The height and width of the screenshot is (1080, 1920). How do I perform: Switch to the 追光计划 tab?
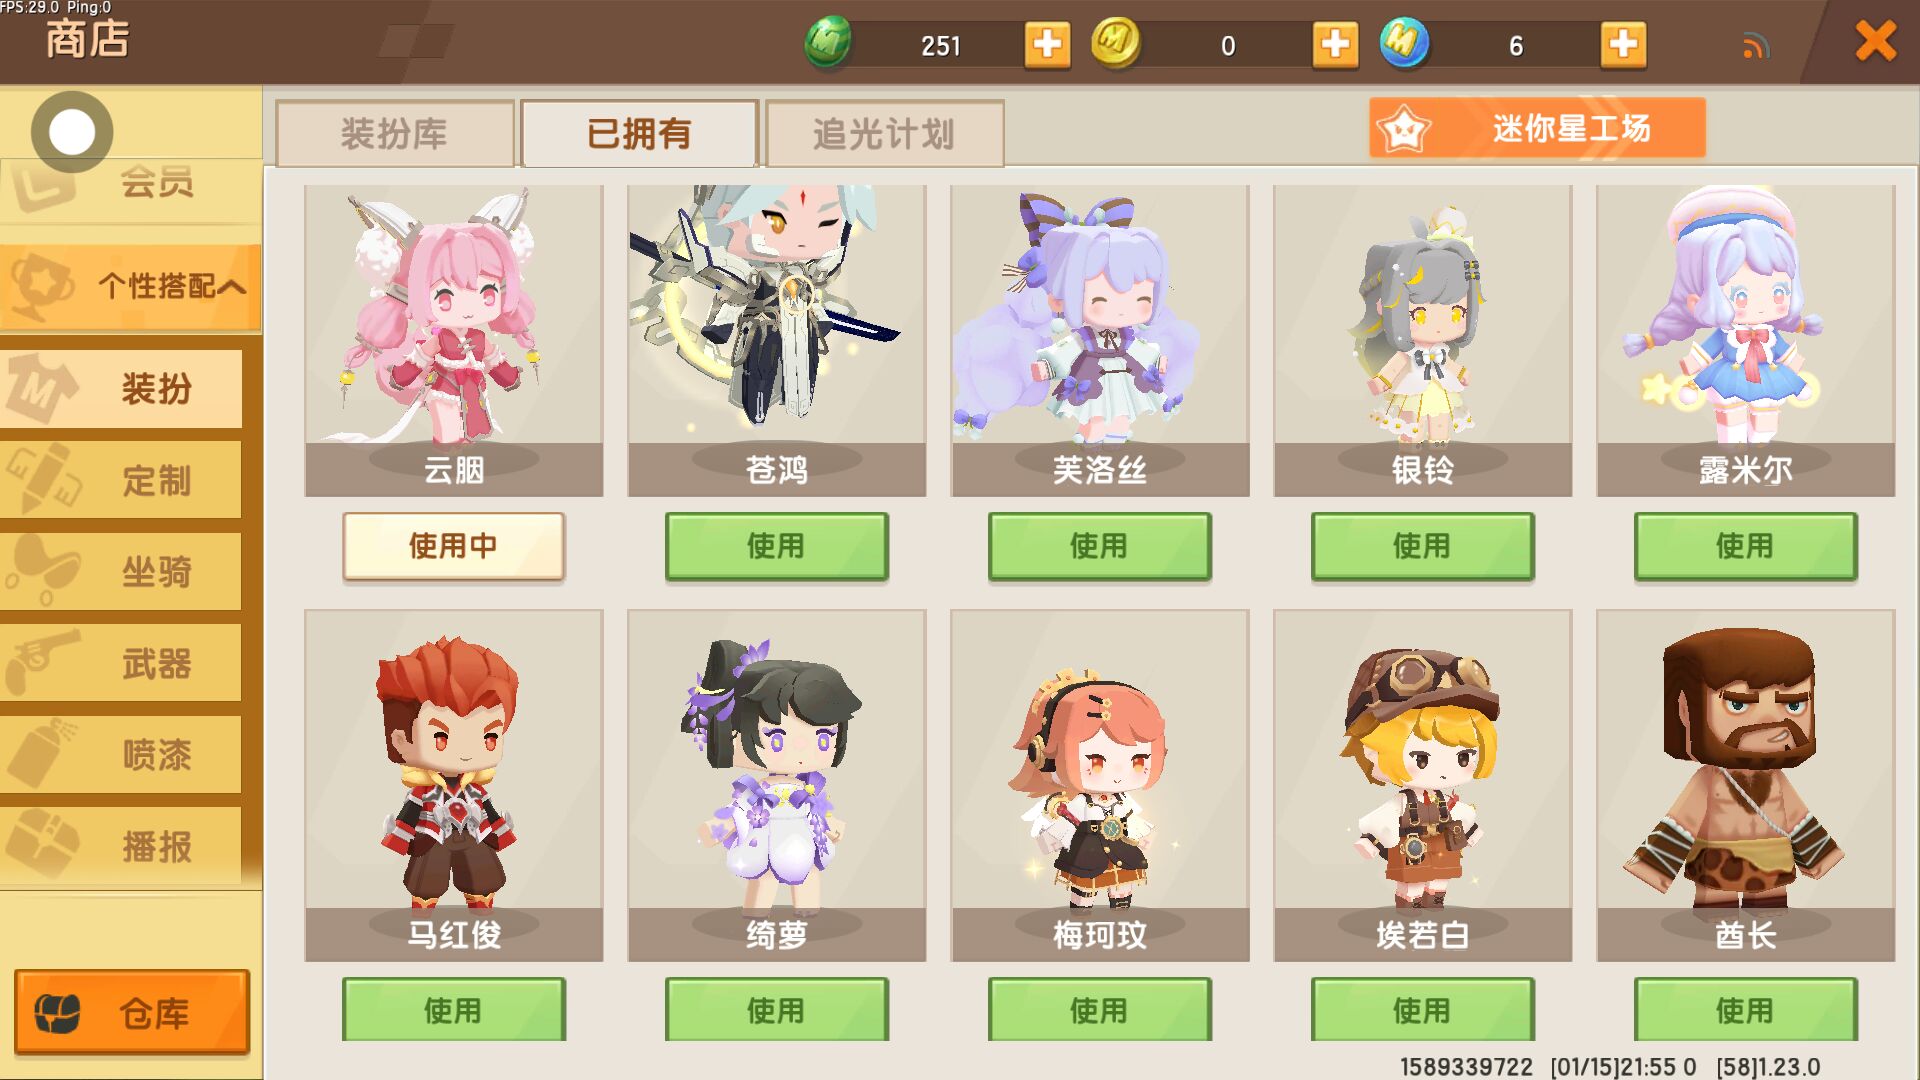point(884,133)
